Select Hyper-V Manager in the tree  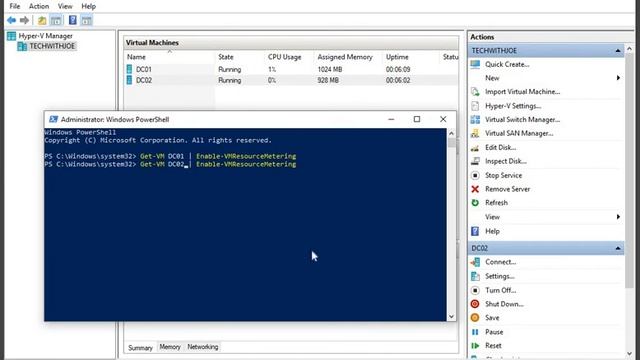click(x=45, y=36)
